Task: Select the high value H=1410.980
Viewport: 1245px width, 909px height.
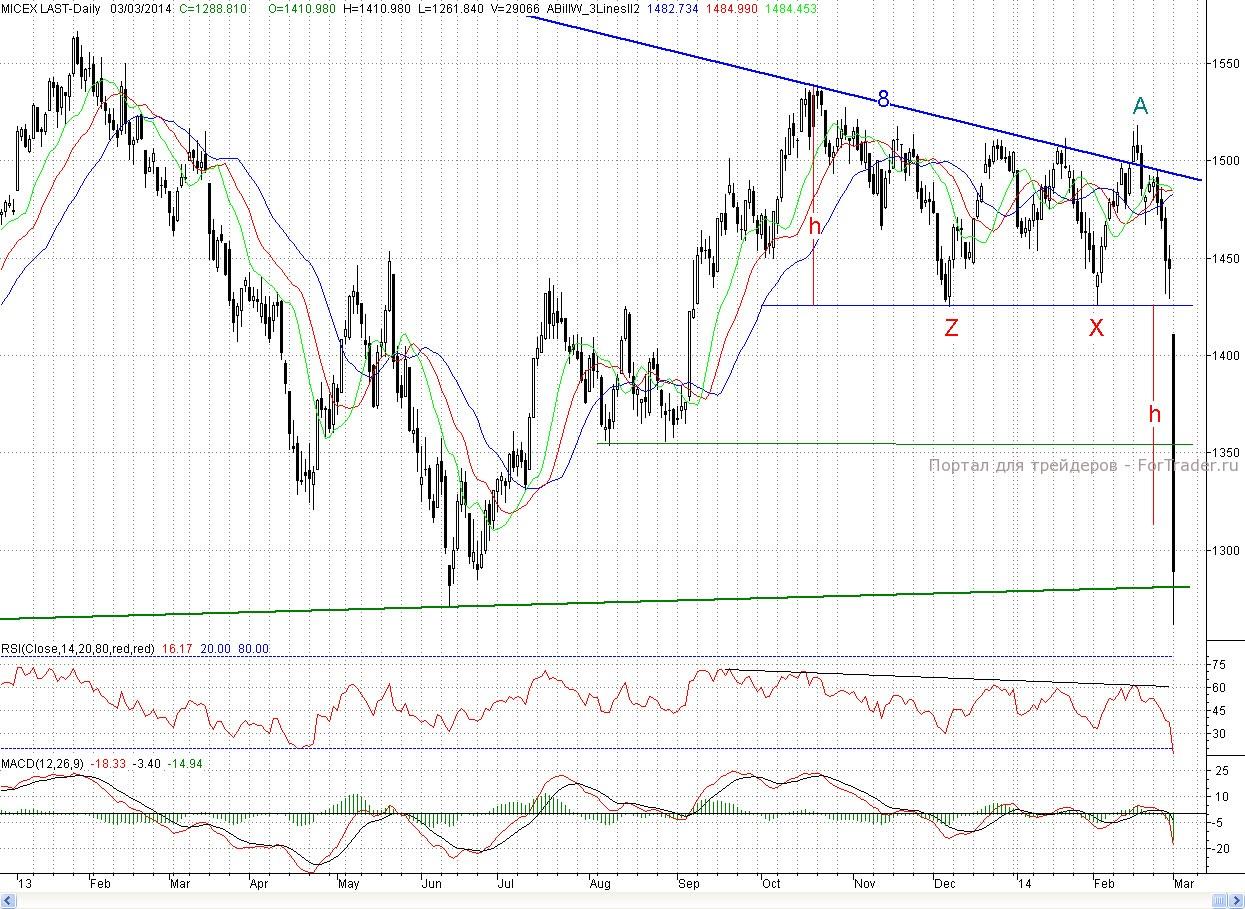Action: 376,7
